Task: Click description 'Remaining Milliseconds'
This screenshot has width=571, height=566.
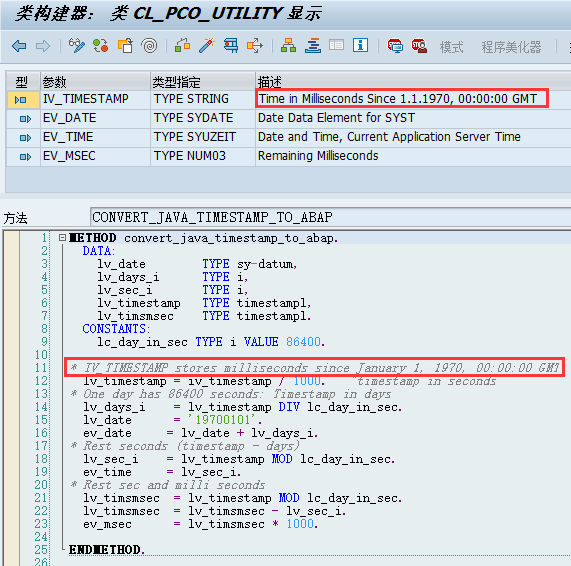Action: [x=318, y=156]
